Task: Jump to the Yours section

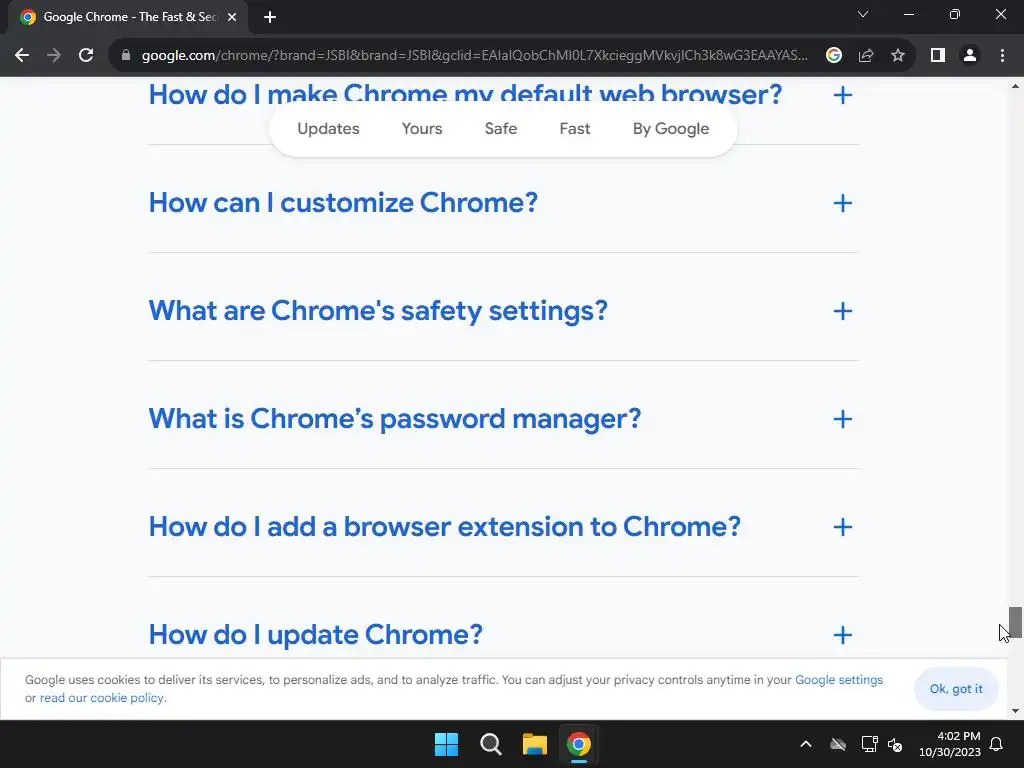Action: point(422,129)
